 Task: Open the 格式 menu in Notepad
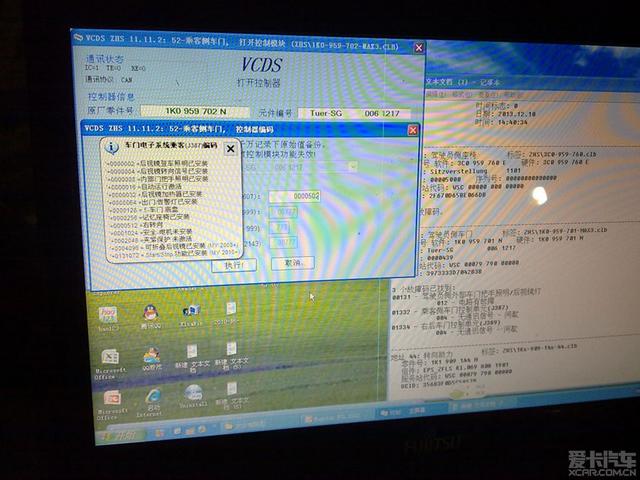click(461, 94)
